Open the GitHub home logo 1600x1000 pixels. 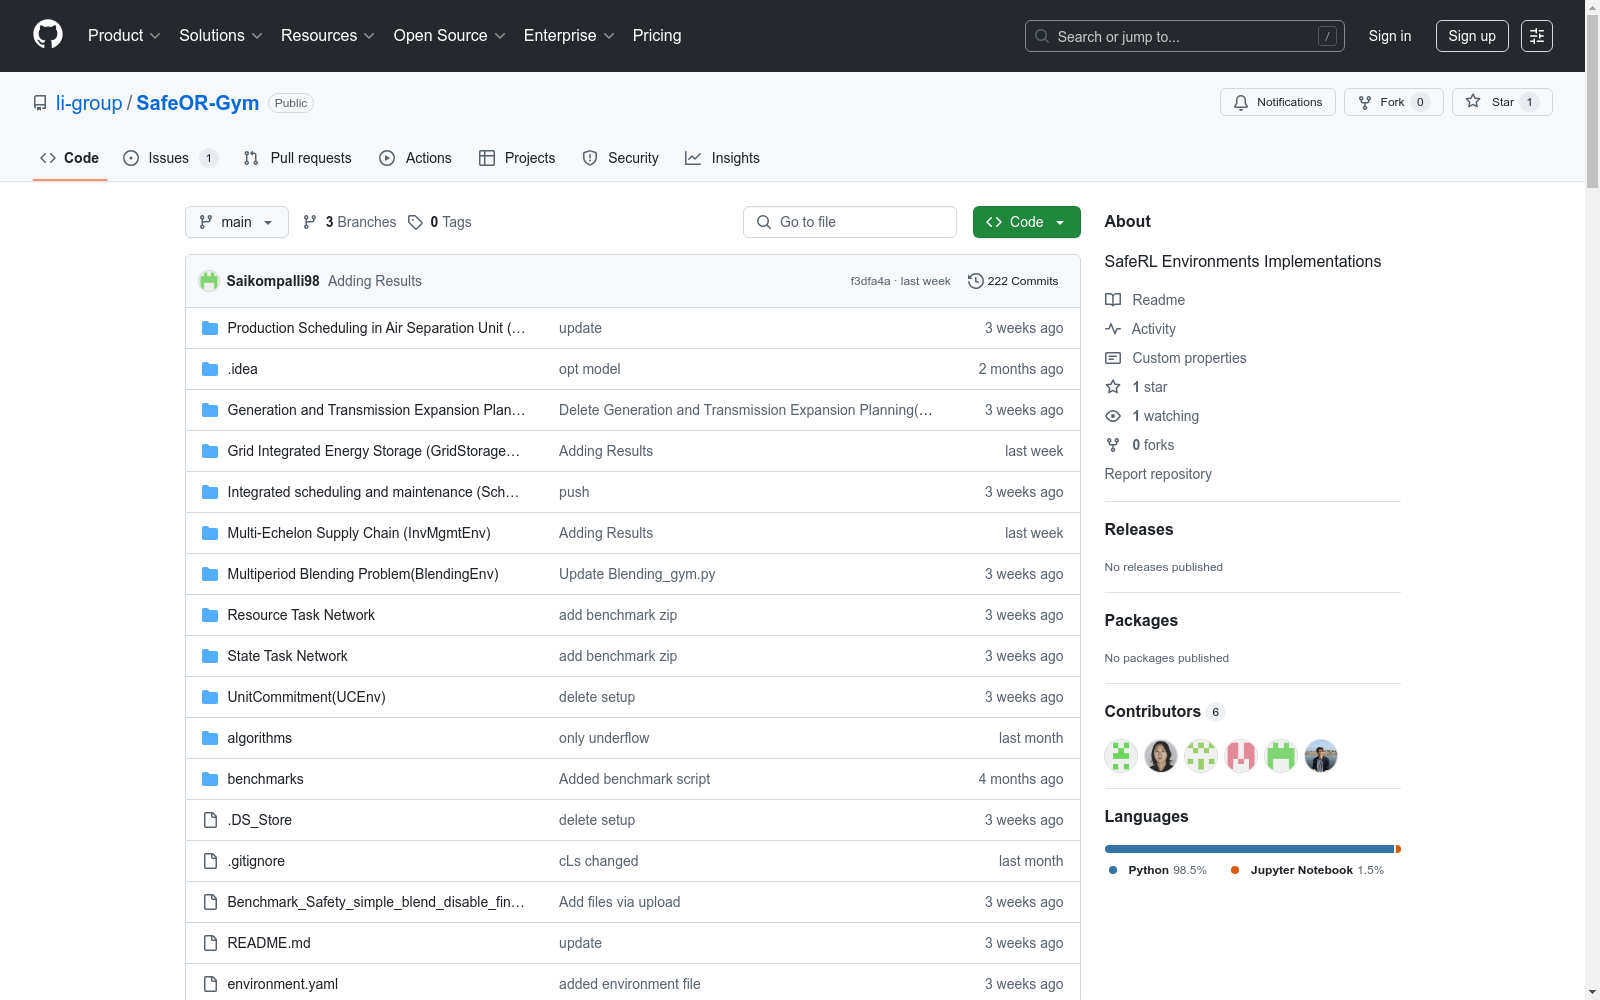click(48, 35)
